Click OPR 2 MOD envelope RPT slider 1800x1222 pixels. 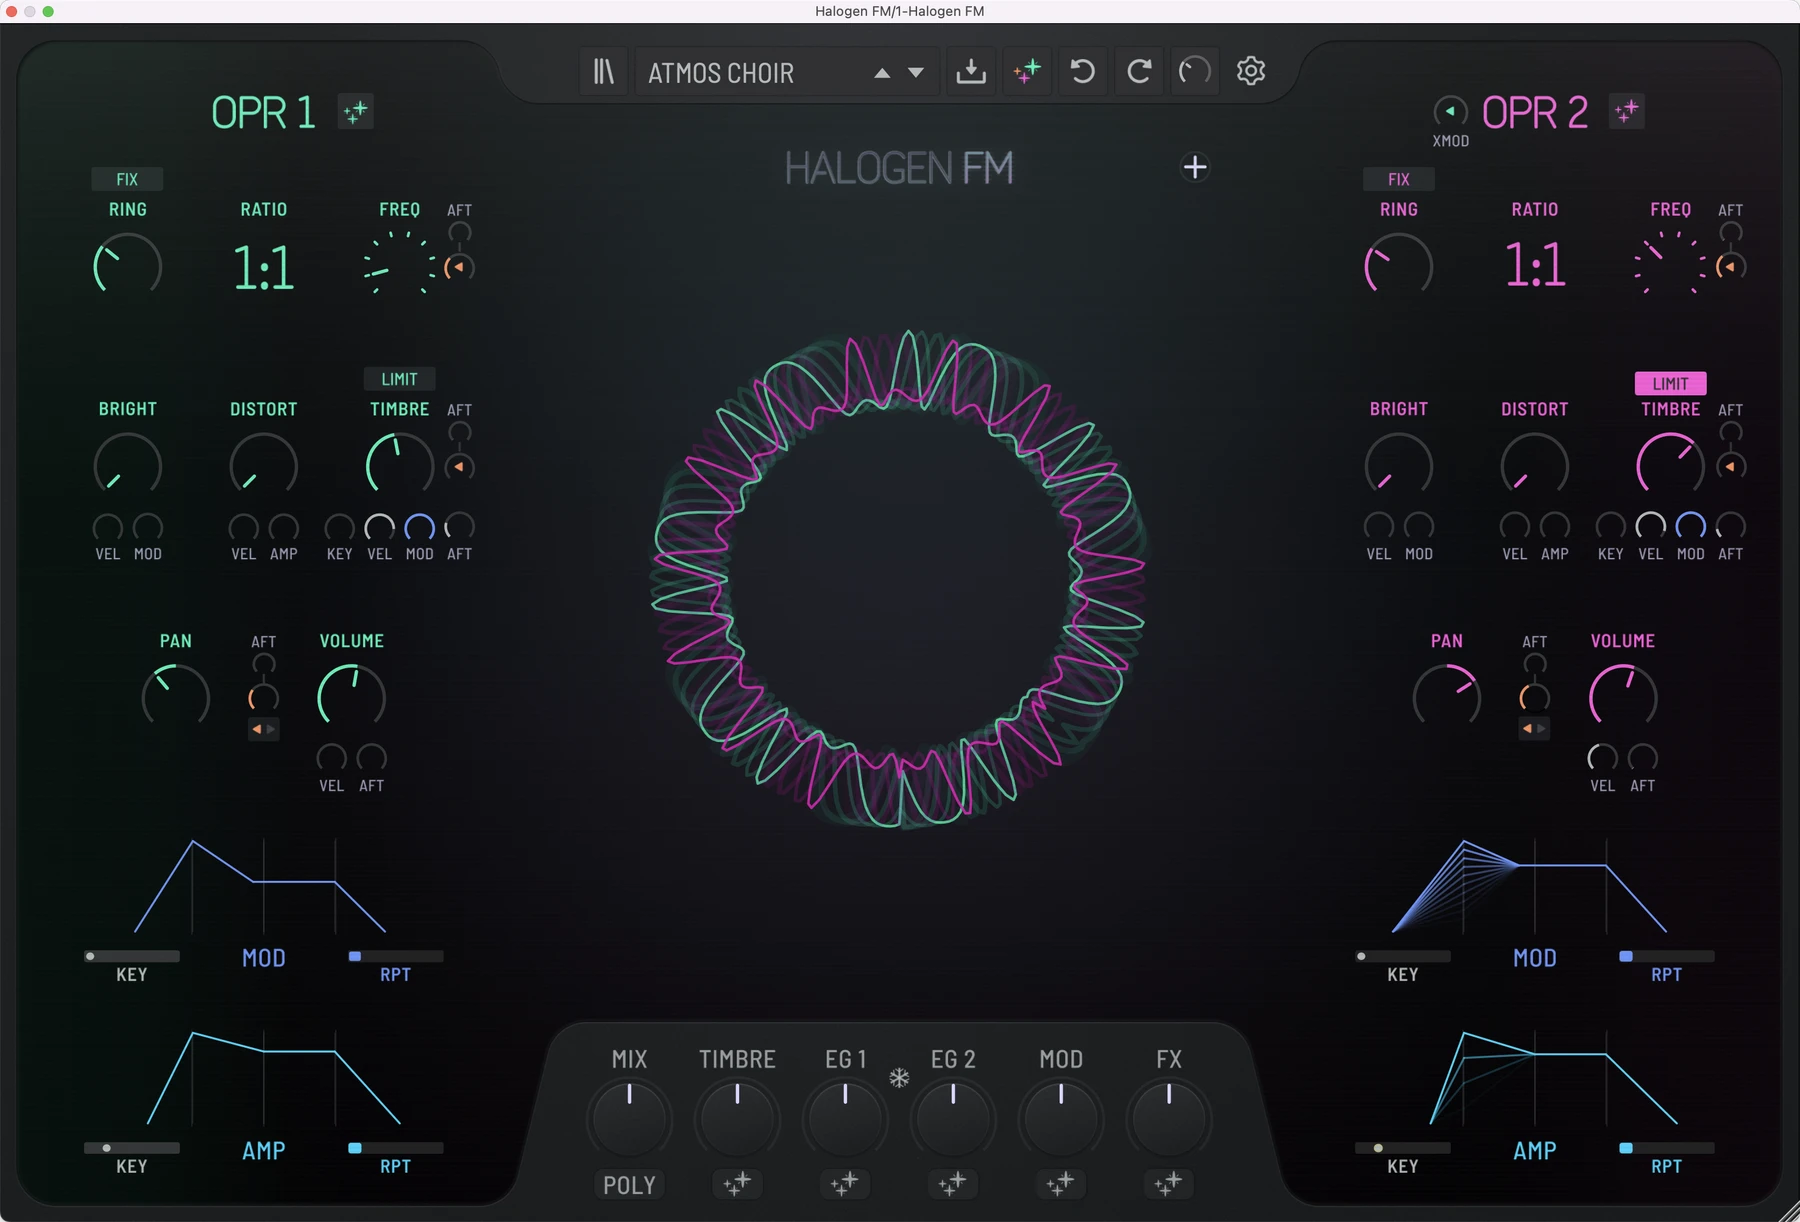[1666, 956]
